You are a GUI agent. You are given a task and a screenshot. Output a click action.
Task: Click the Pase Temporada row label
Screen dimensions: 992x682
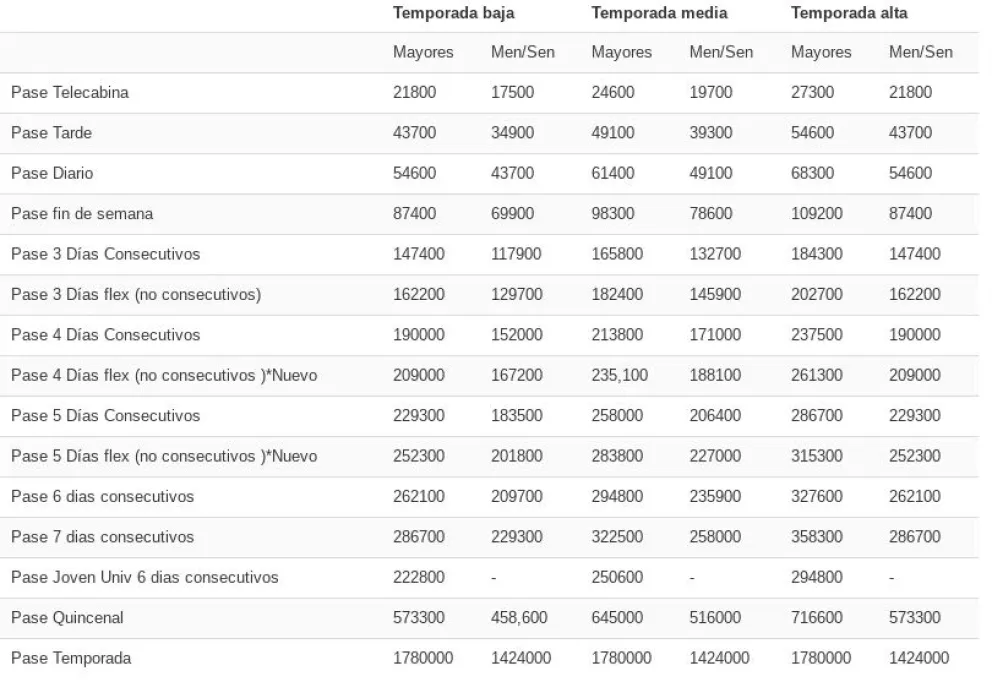pyautogui.click(x=71, y=658)
